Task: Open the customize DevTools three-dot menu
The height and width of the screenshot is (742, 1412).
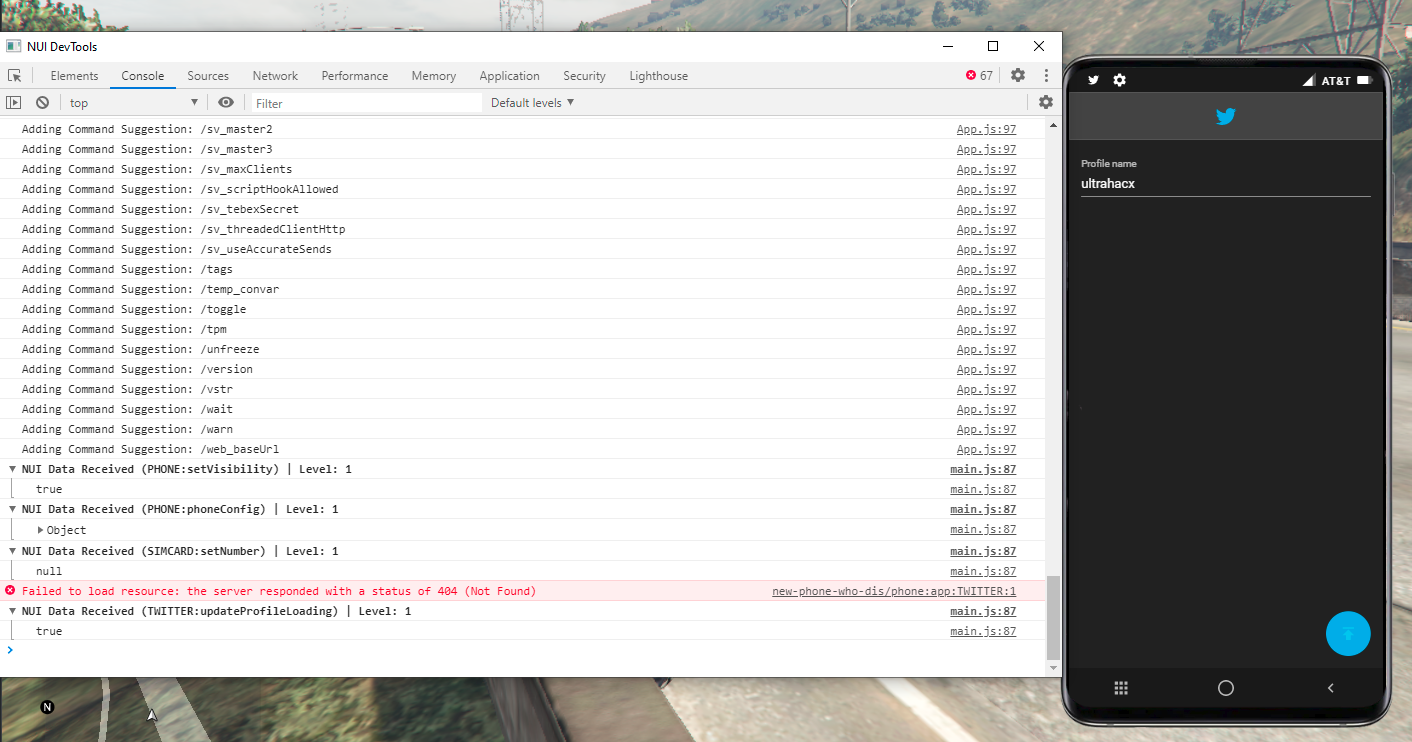Action: (1044, 75)
